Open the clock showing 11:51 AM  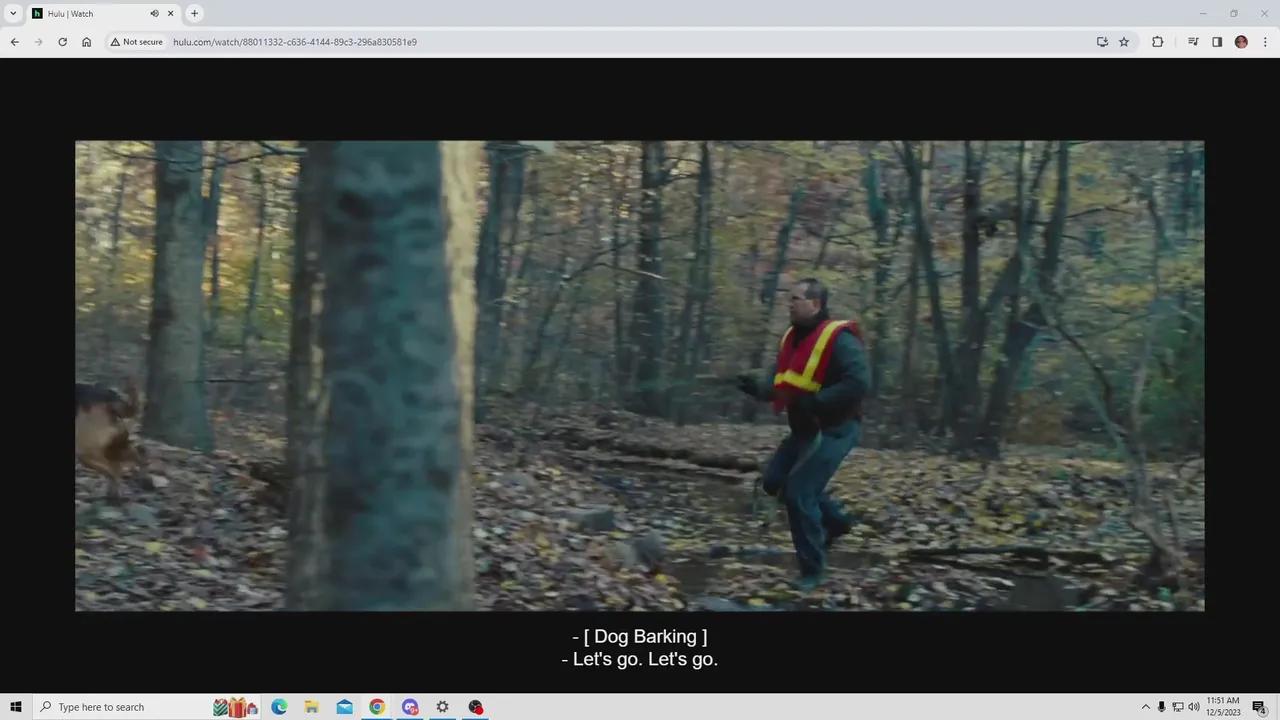[1224, 707]
